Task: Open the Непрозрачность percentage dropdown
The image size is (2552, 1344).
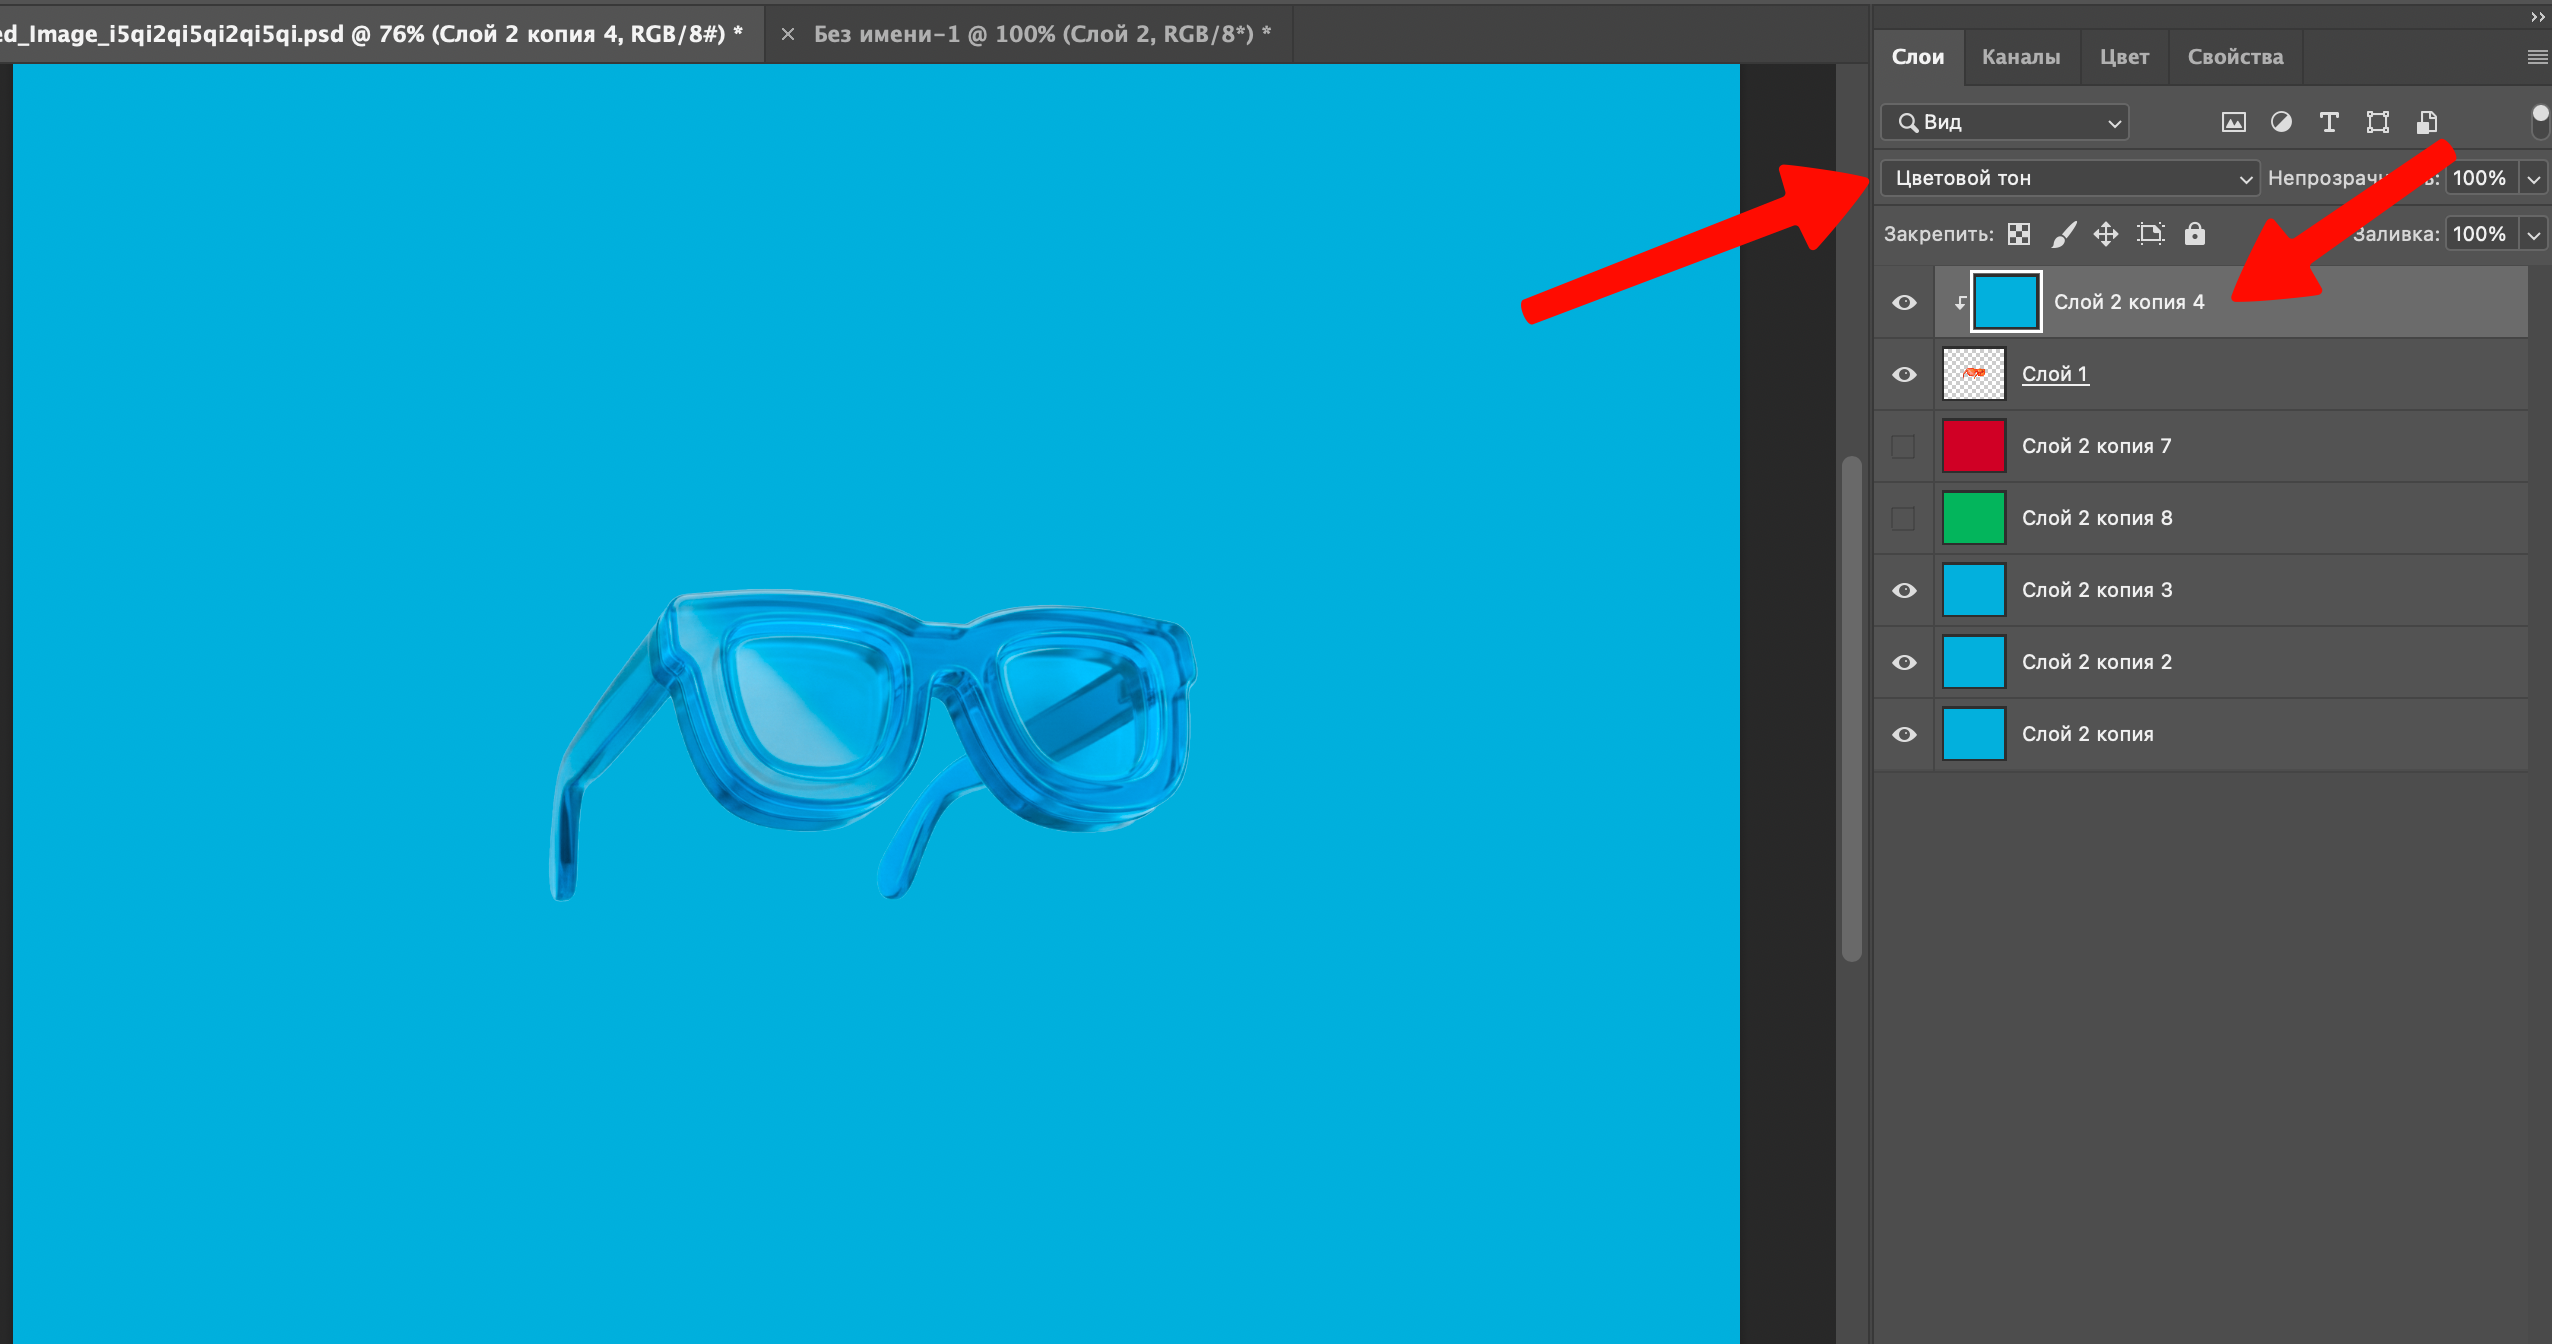Action: click(x=2533, y=178)
